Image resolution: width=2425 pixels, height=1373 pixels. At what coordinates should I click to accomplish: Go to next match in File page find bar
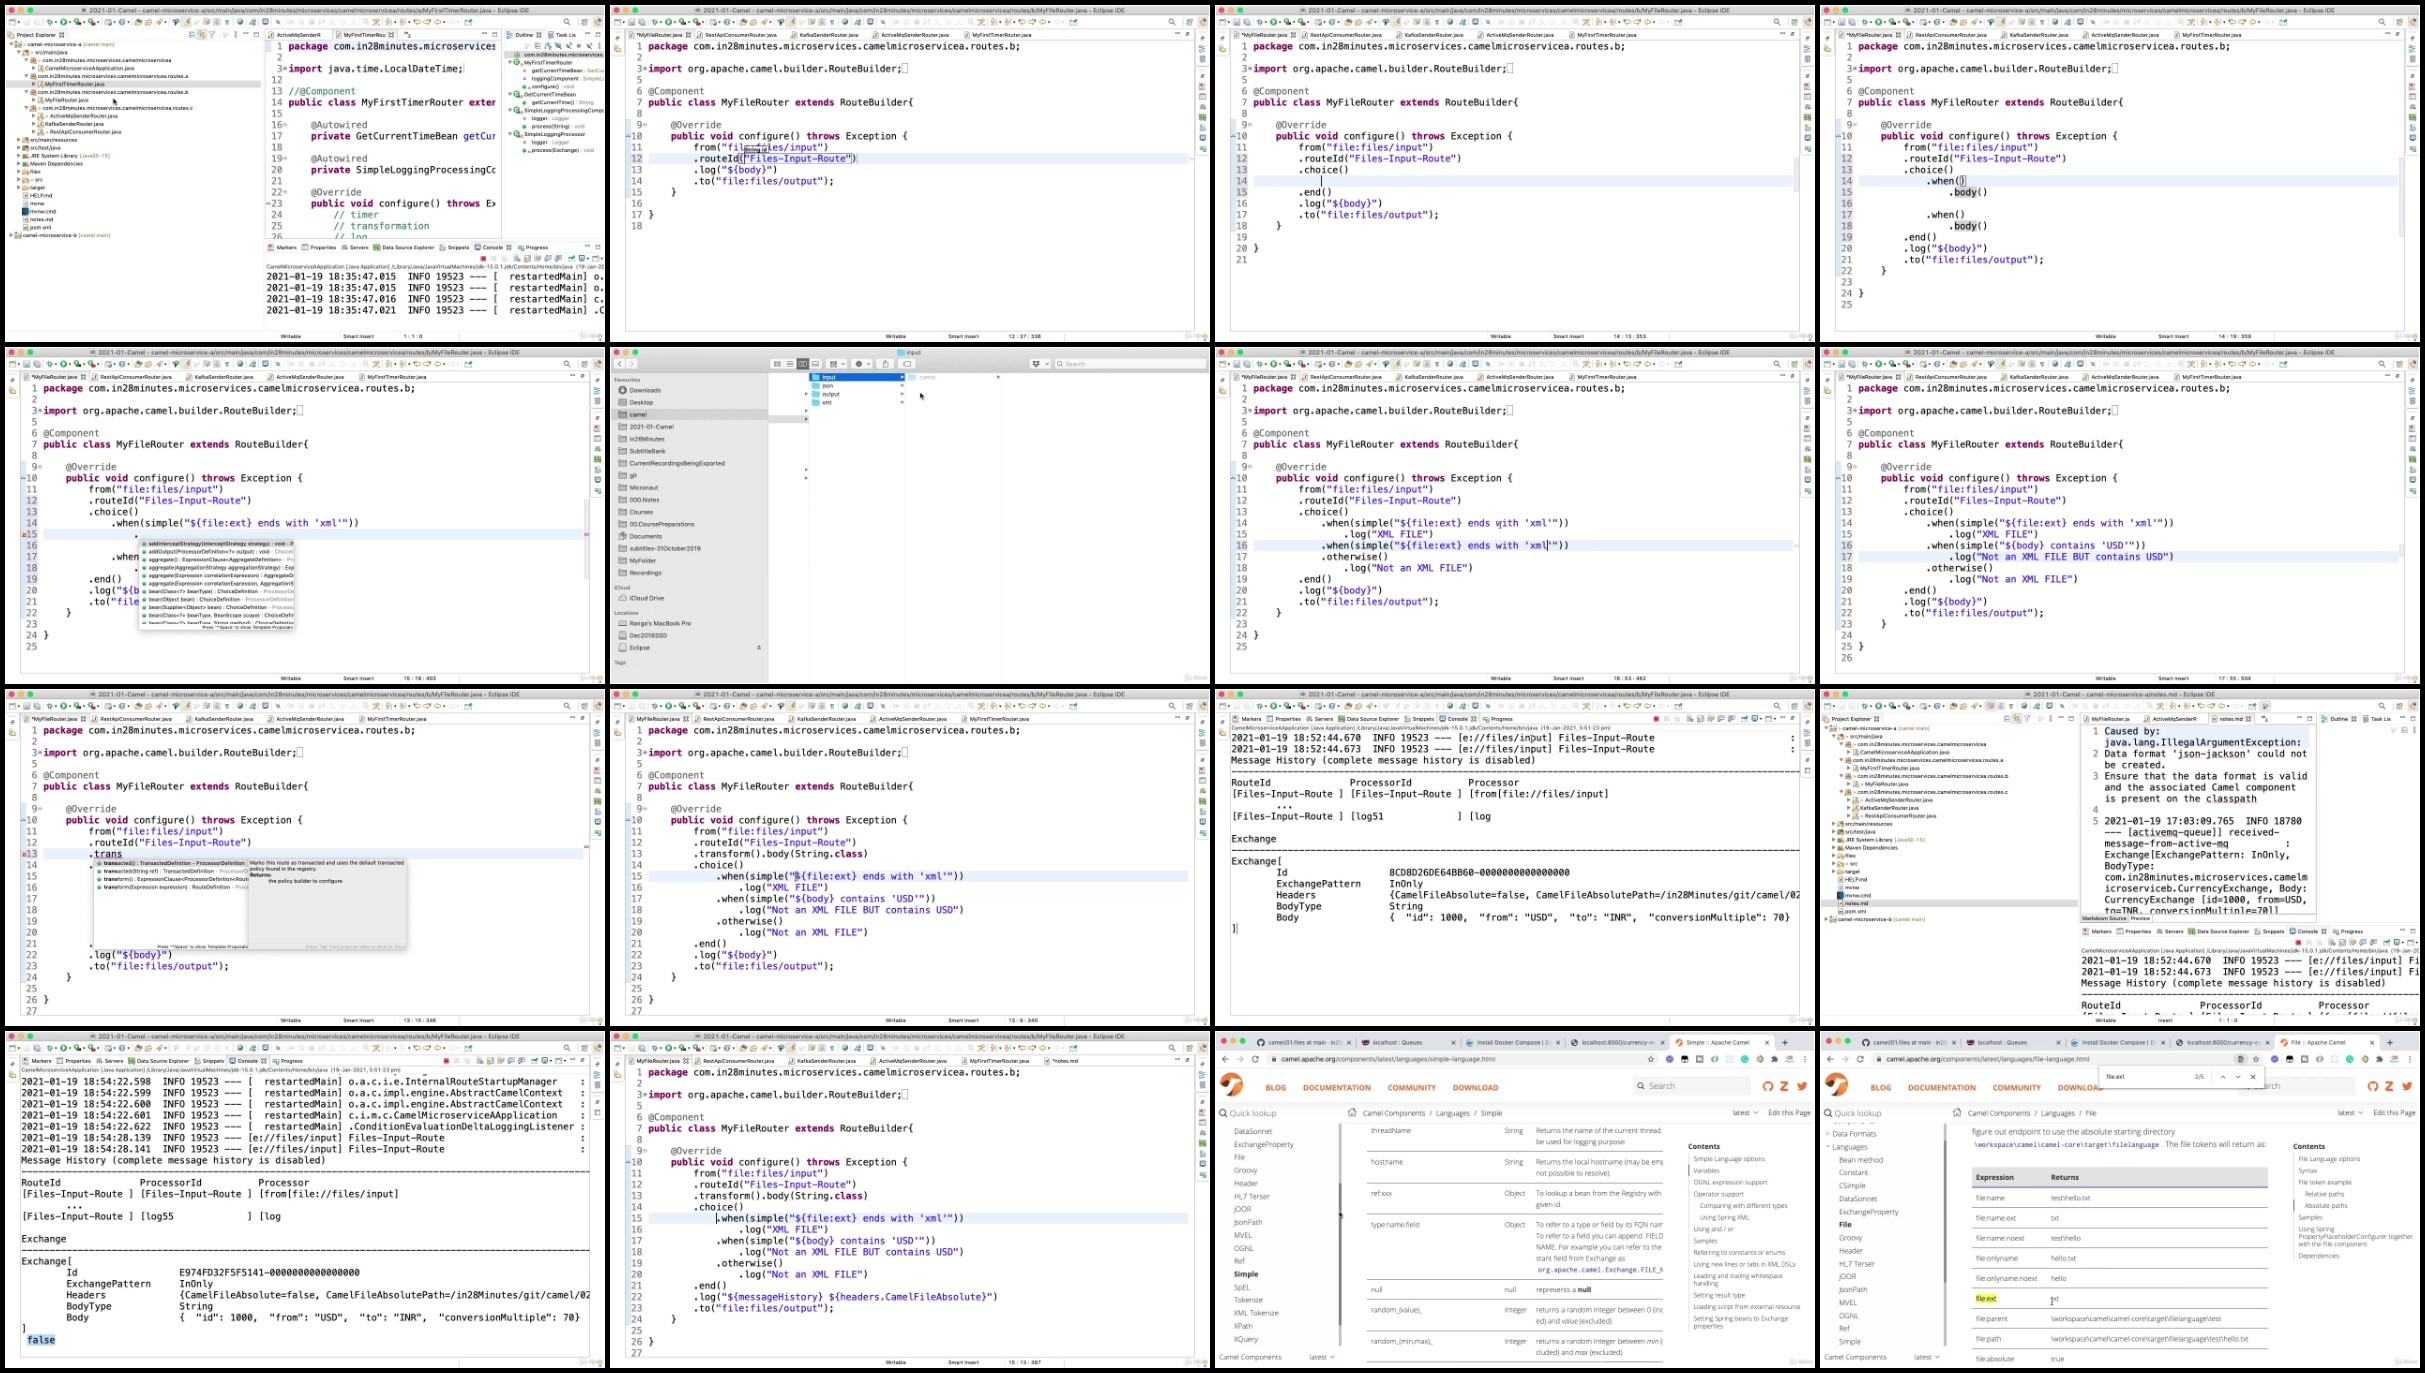[x=2237, y=1077]
